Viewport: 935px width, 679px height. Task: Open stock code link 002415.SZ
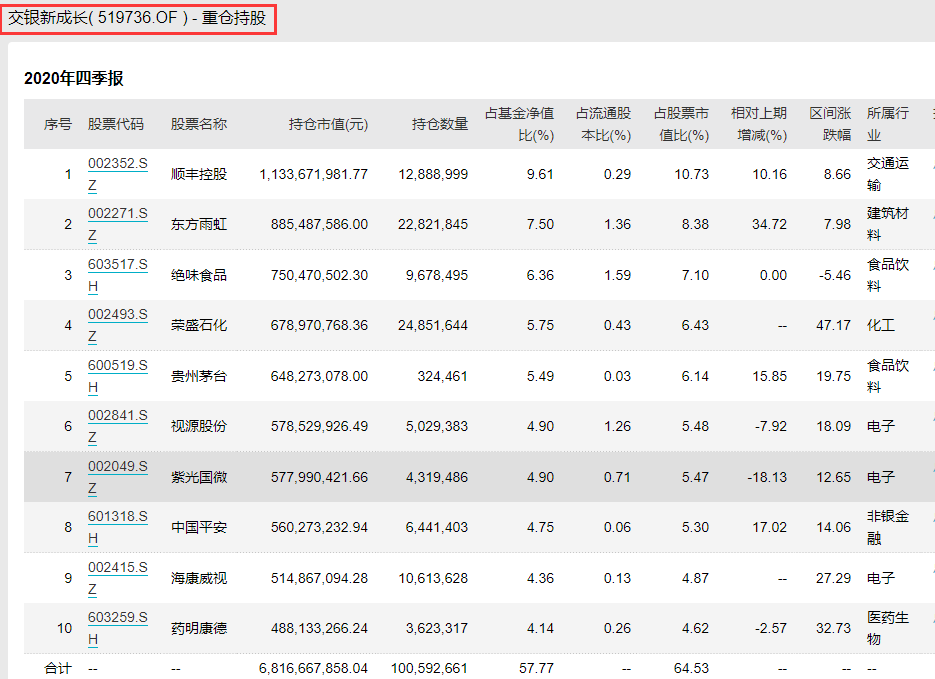pyautogui.click(x=117, y=578)
